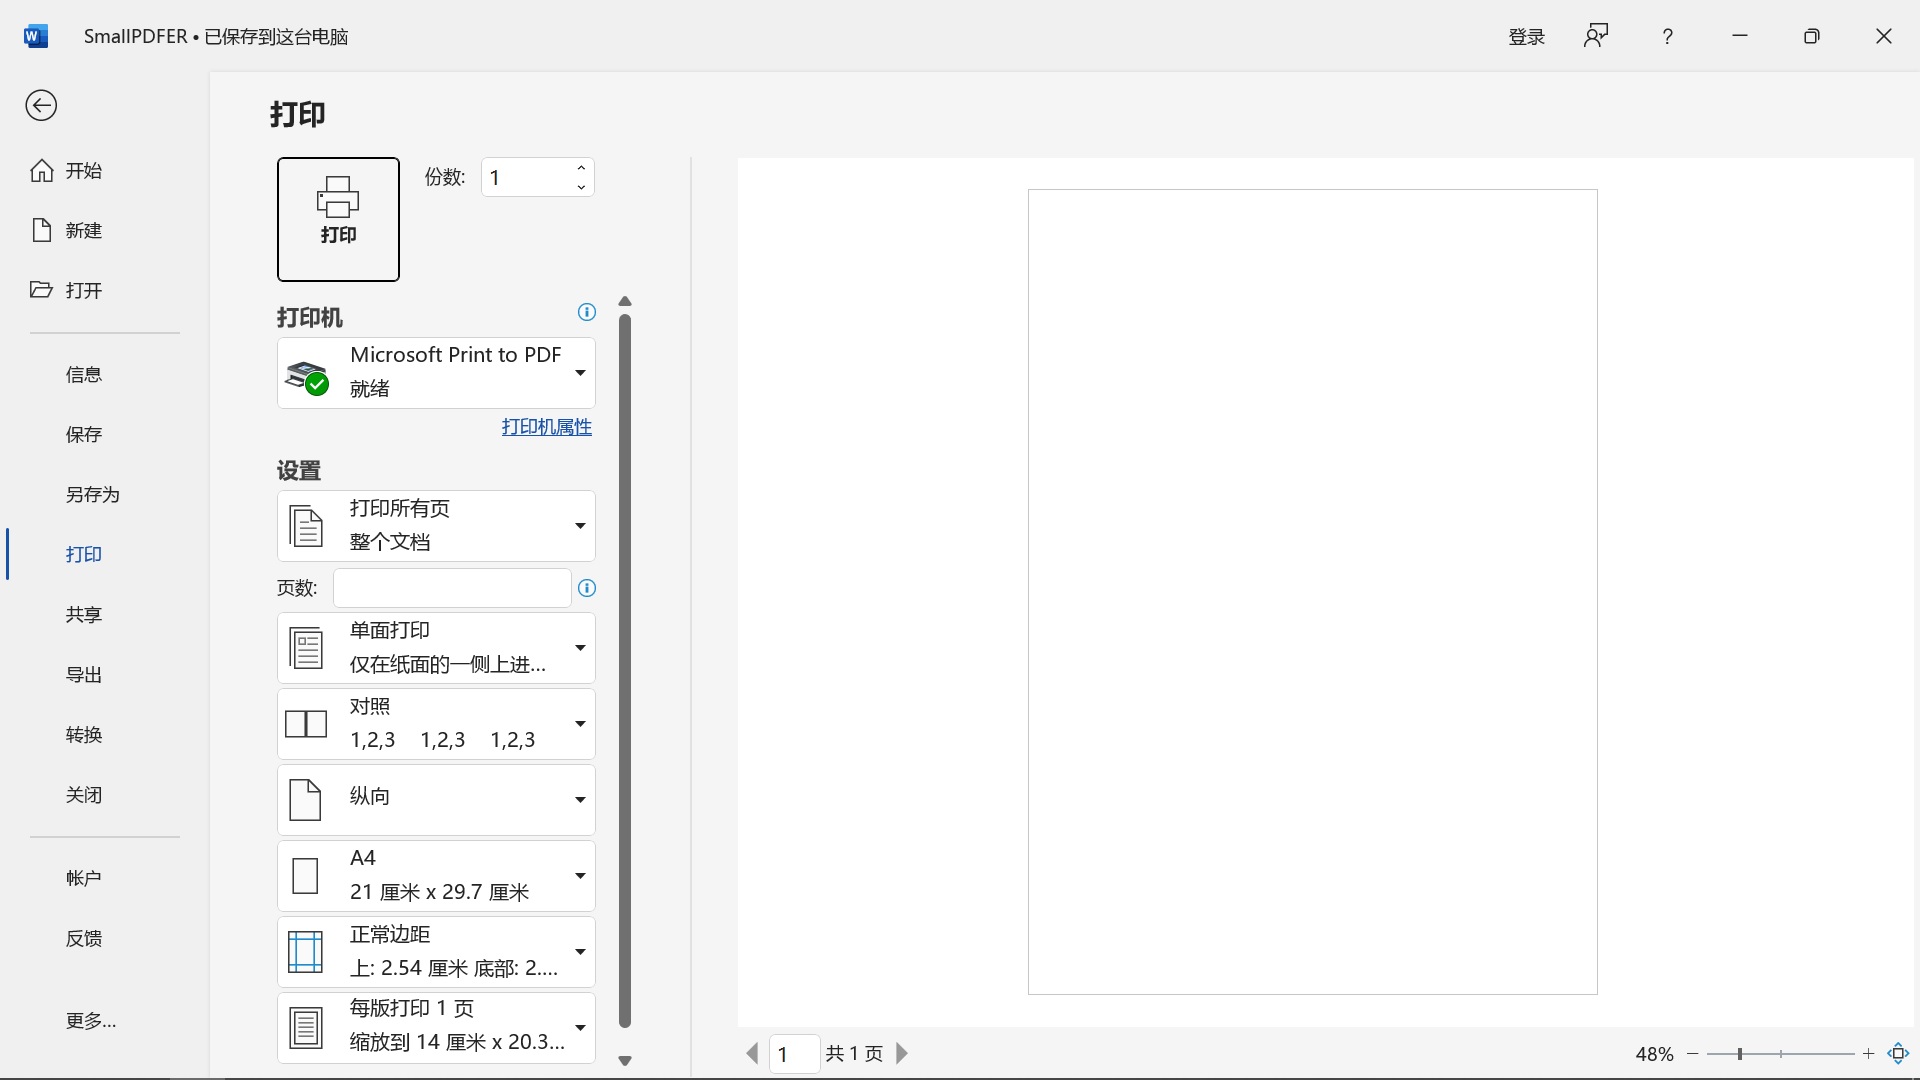This screenshot has width=1920, height=1080.
Task: Select 另存为 in the left sidebar
Action: [x=92, y=495]
